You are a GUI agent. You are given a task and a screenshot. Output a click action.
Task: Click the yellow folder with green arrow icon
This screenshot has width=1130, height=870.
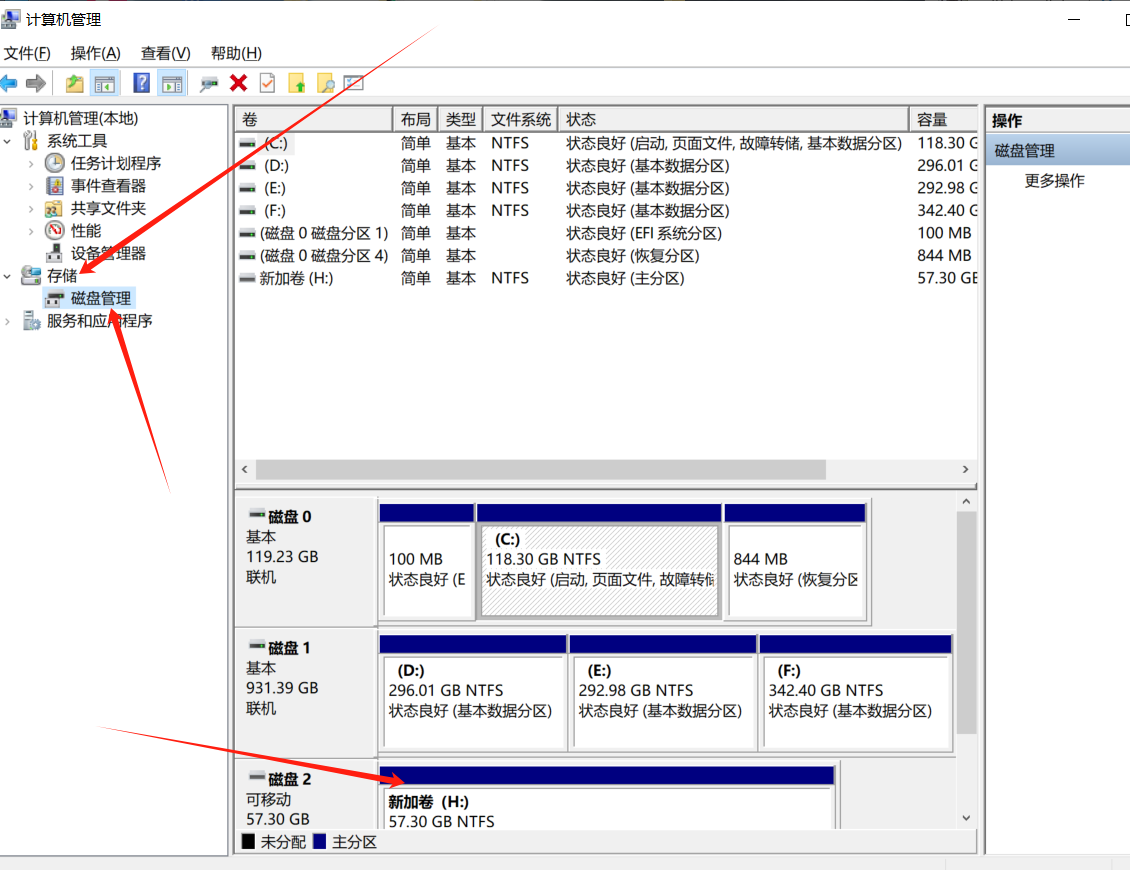point(297,84)
